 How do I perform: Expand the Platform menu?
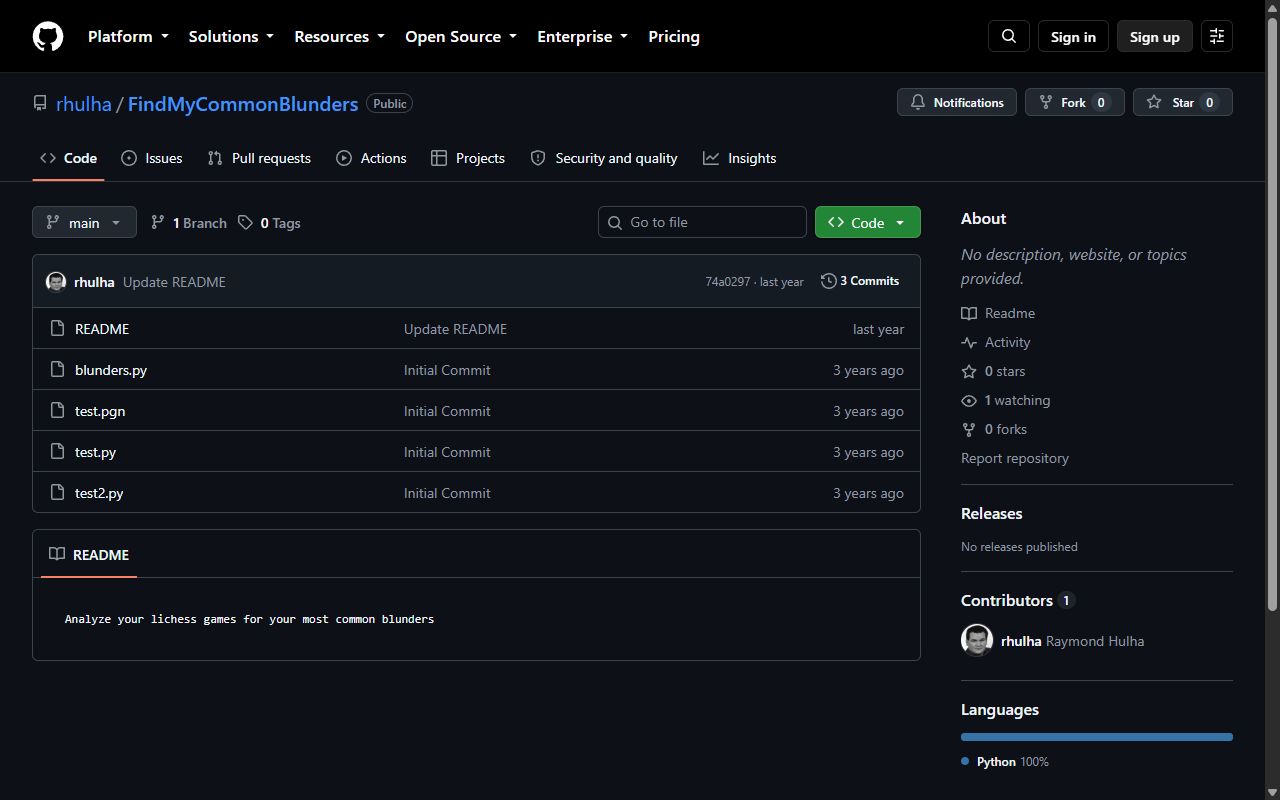coord(128,36)
